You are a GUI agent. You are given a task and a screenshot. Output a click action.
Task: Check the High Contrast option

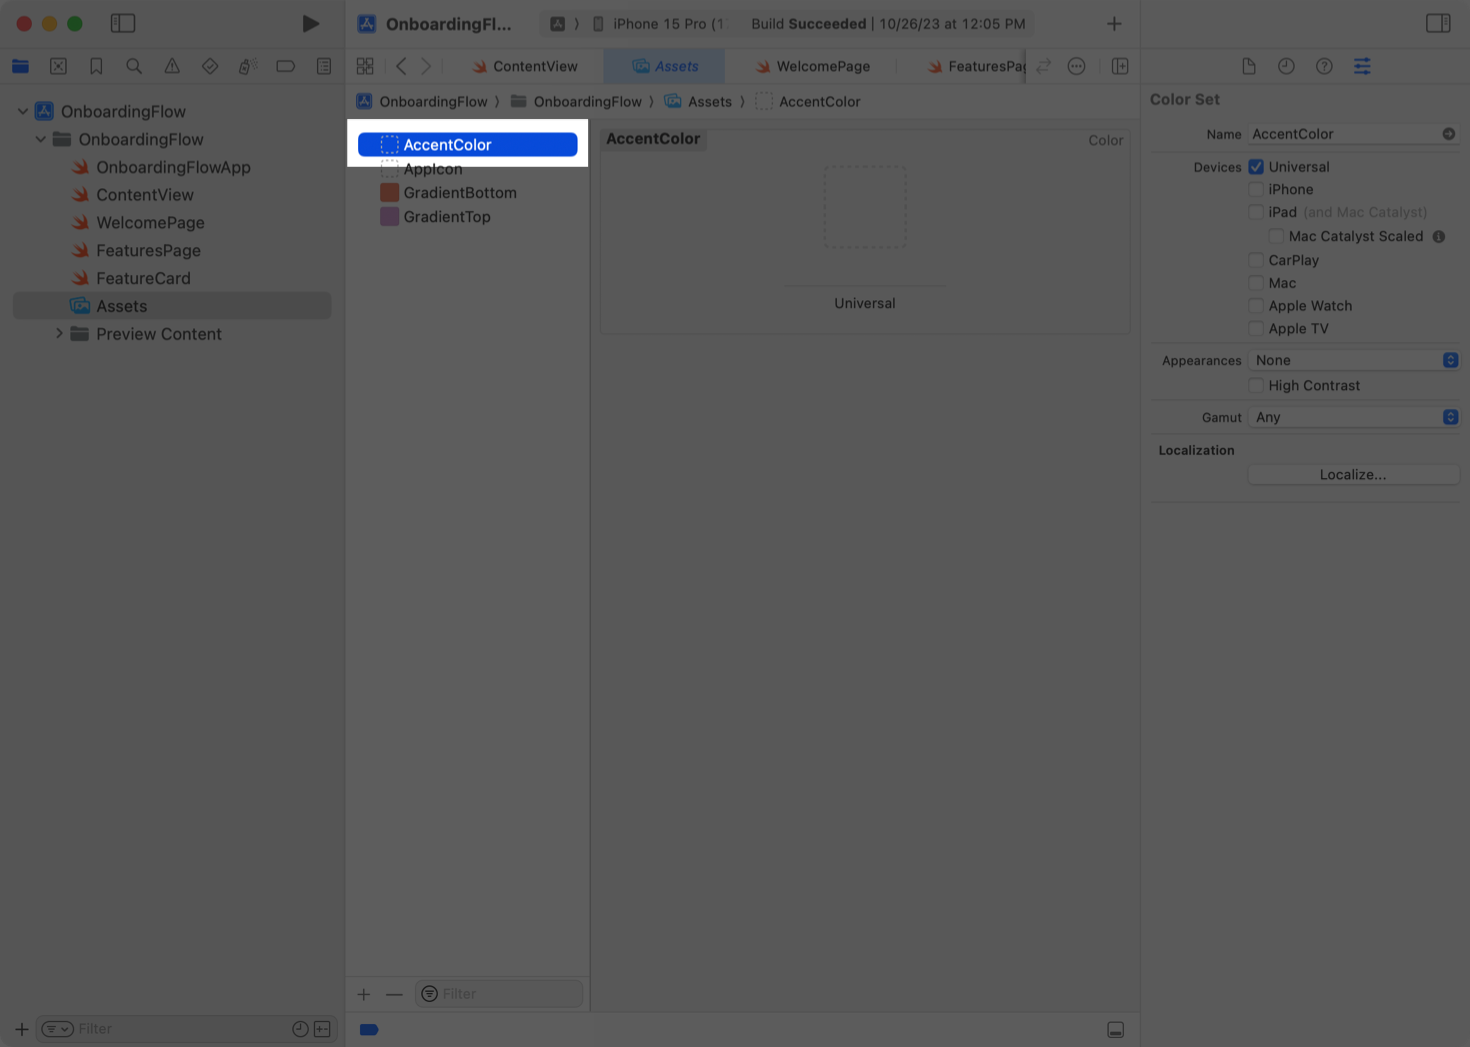click(x=1256, y=385)
